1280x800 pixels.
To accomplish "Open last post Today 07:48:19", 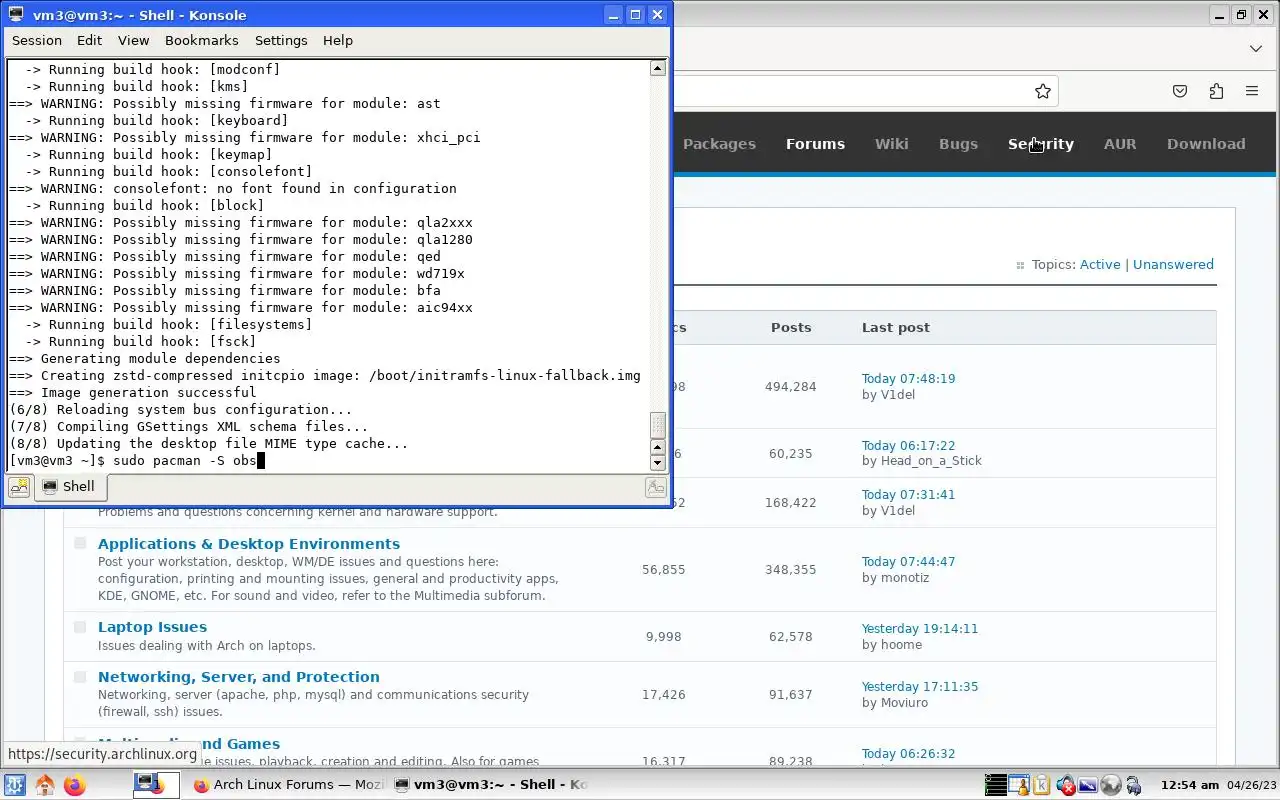I will tap(908, 379).
